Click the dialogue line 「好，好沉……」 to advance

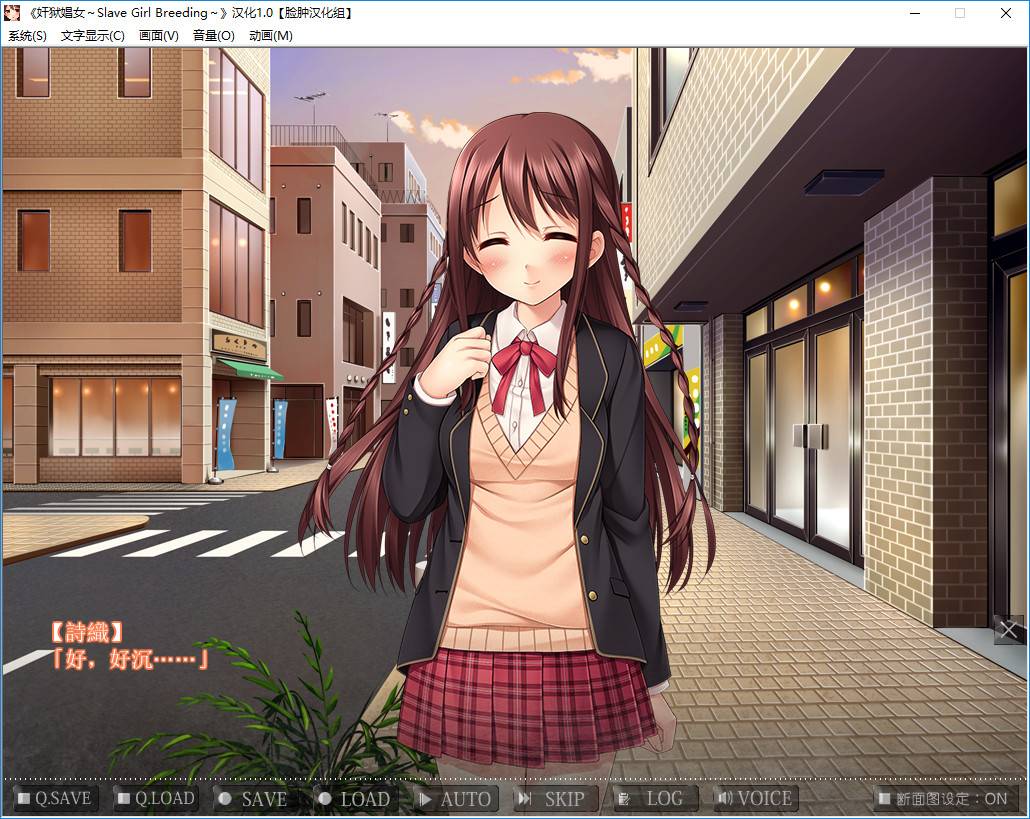point(132,659)
